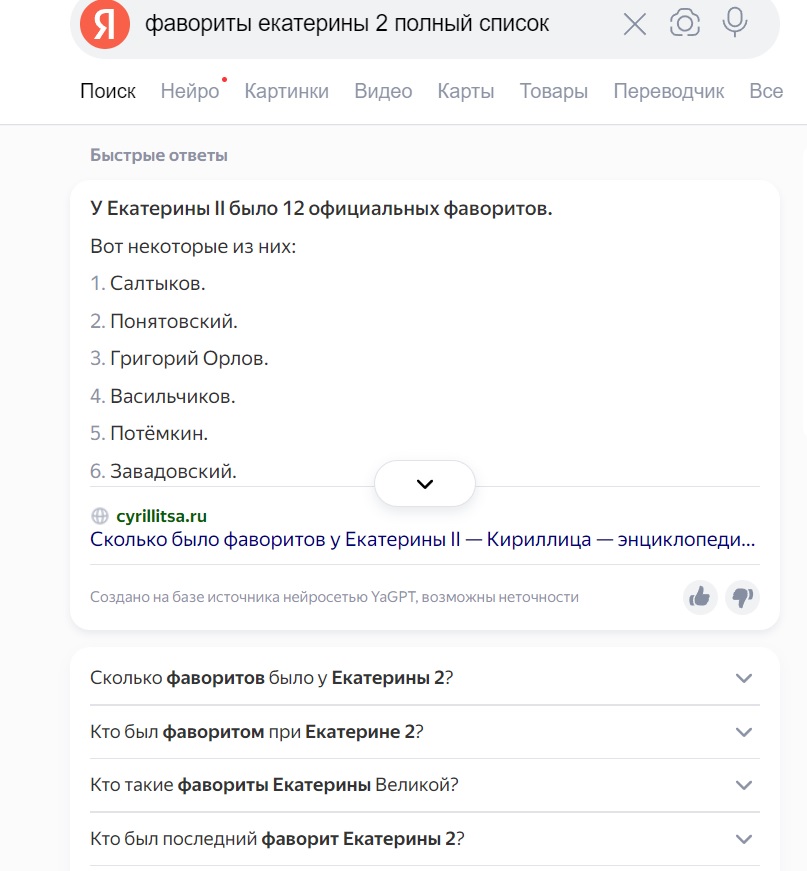Open camera image search
The image size is (807, 871).
coord(685,23)
